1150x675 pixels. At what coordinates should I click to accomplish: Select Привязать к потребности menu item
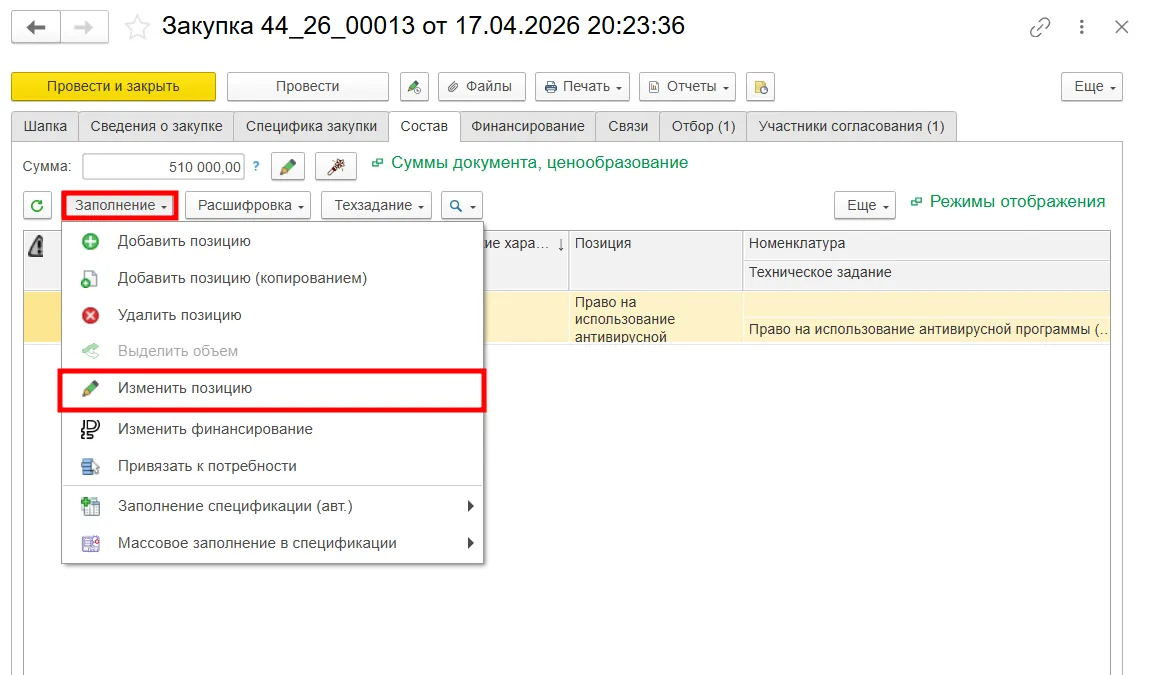(271, 466)
